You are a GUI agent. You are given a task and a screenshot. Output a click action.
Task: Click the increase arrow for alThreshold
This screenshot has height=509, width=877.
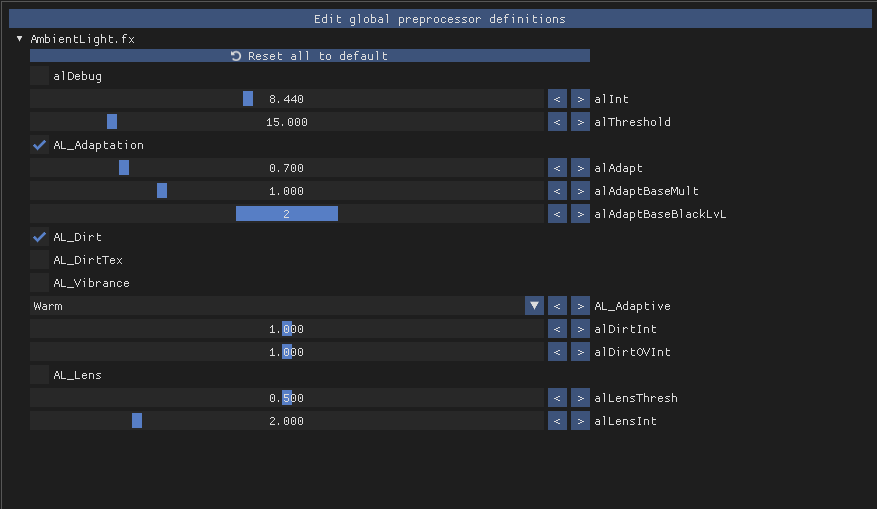pos(580,122)
